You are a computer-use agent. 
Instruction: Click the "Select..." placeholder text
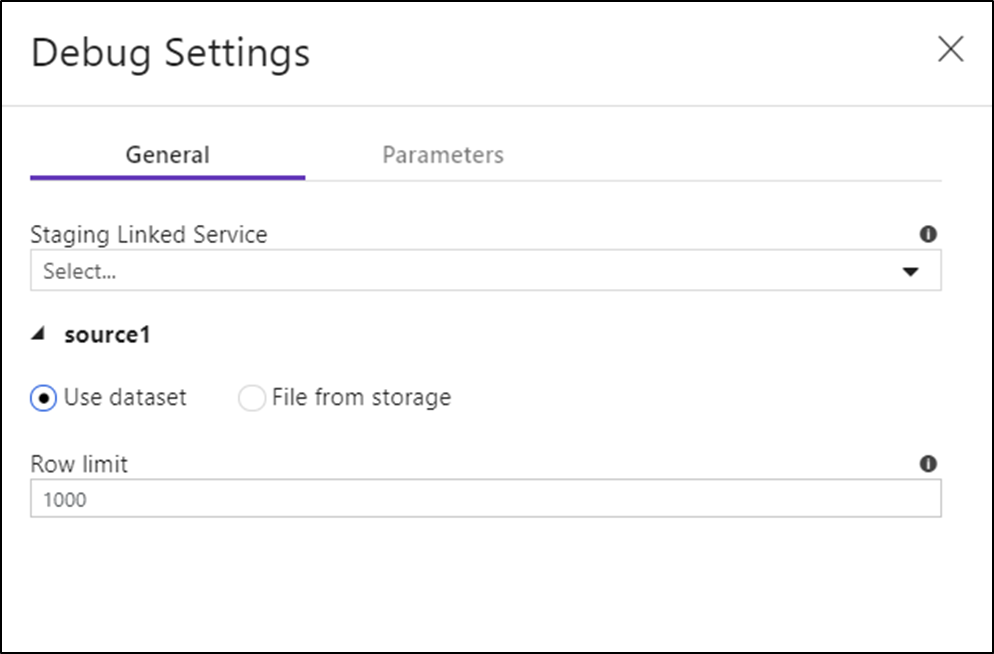coord(79,271)
